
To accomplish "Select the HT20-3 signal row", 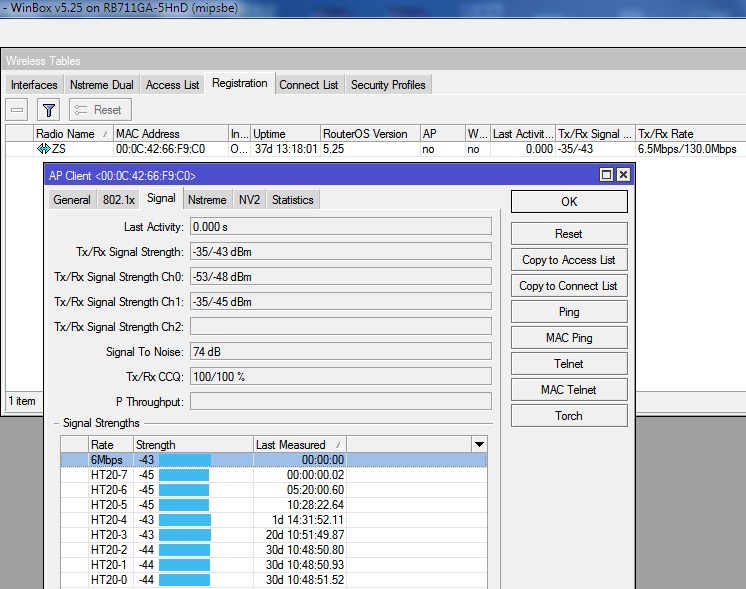I will point(274,535).
